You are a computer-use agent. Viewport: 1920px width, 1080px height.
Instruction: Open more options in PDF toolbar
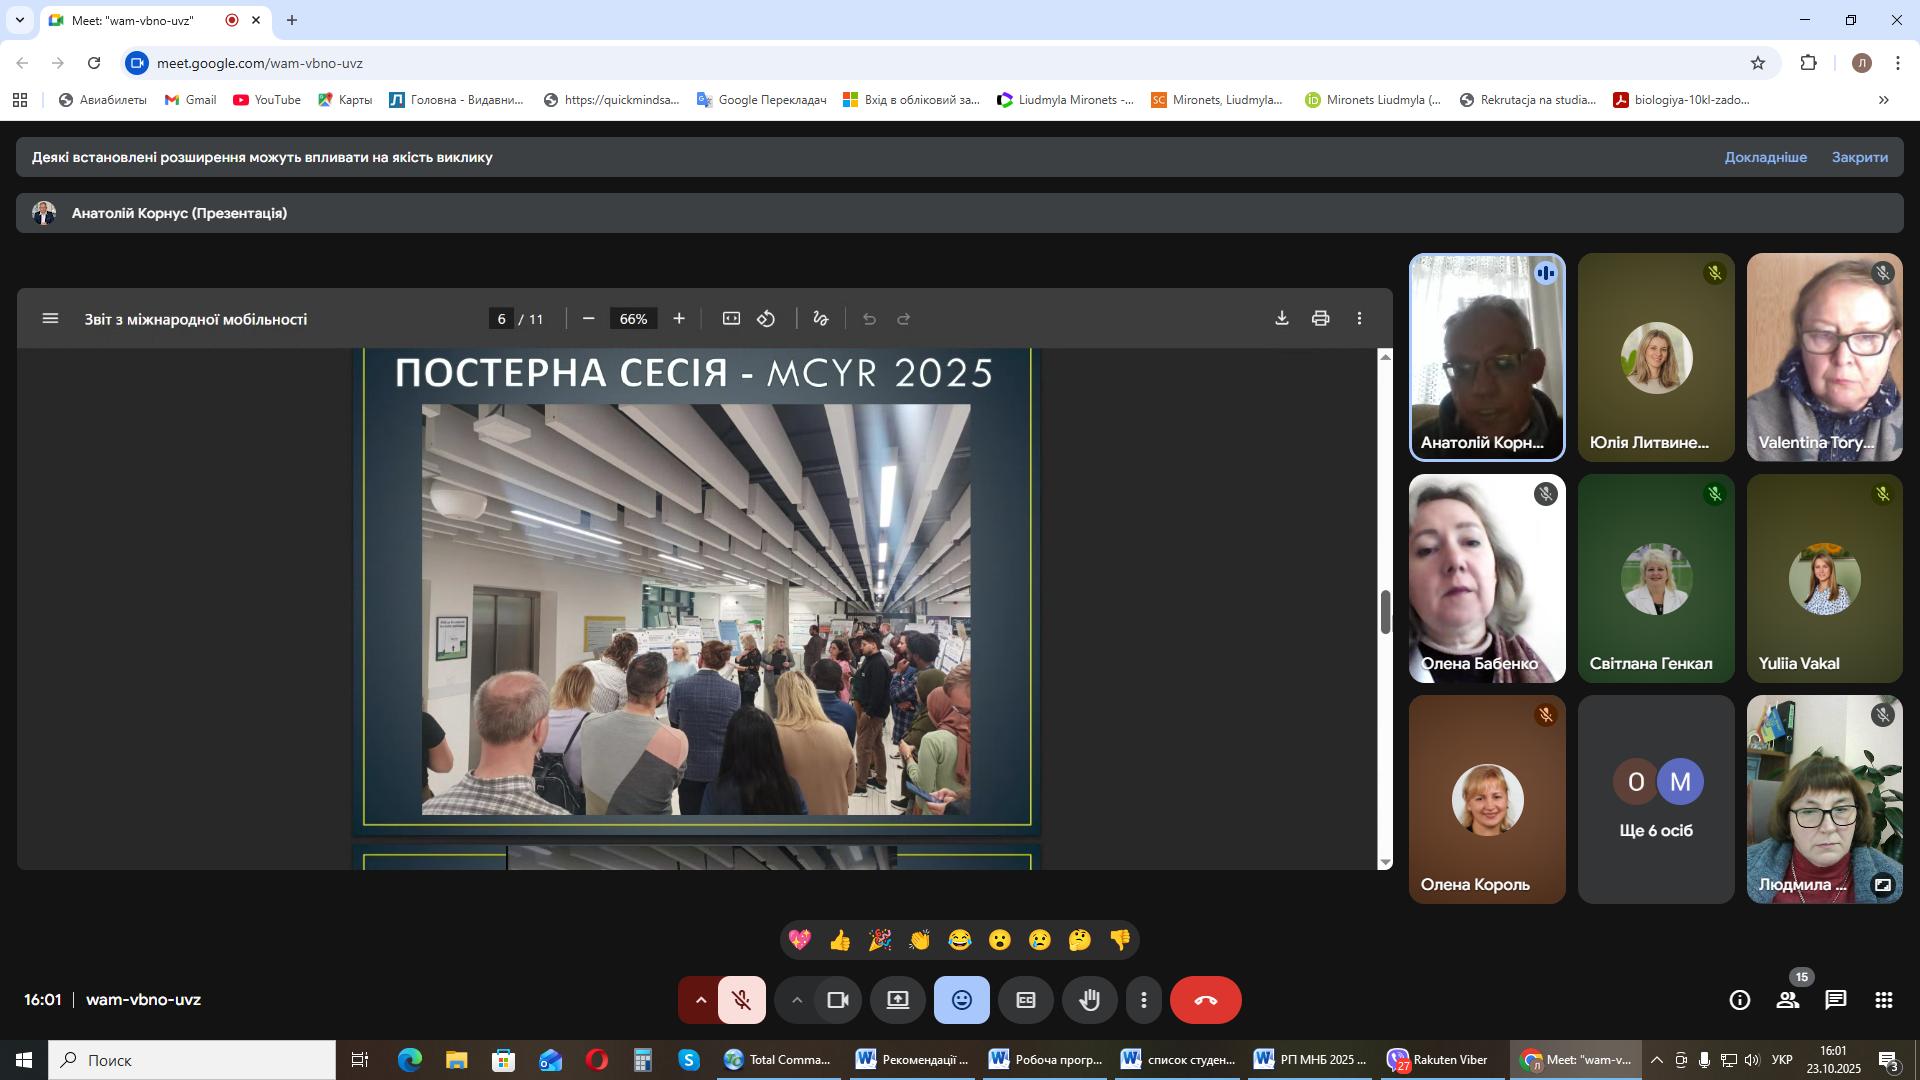(1359, 318)
